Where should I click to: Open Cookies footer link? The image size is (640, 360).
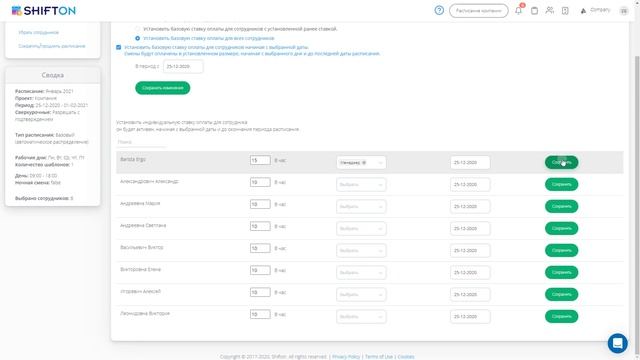pyautogui.click(x=406, y=357)
